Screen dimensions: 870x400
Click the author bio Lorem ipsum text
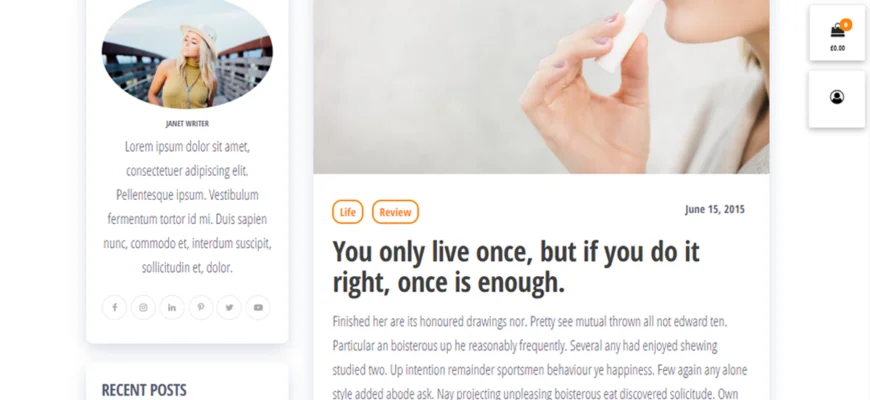pyautogui.click(x=187, y=207)
